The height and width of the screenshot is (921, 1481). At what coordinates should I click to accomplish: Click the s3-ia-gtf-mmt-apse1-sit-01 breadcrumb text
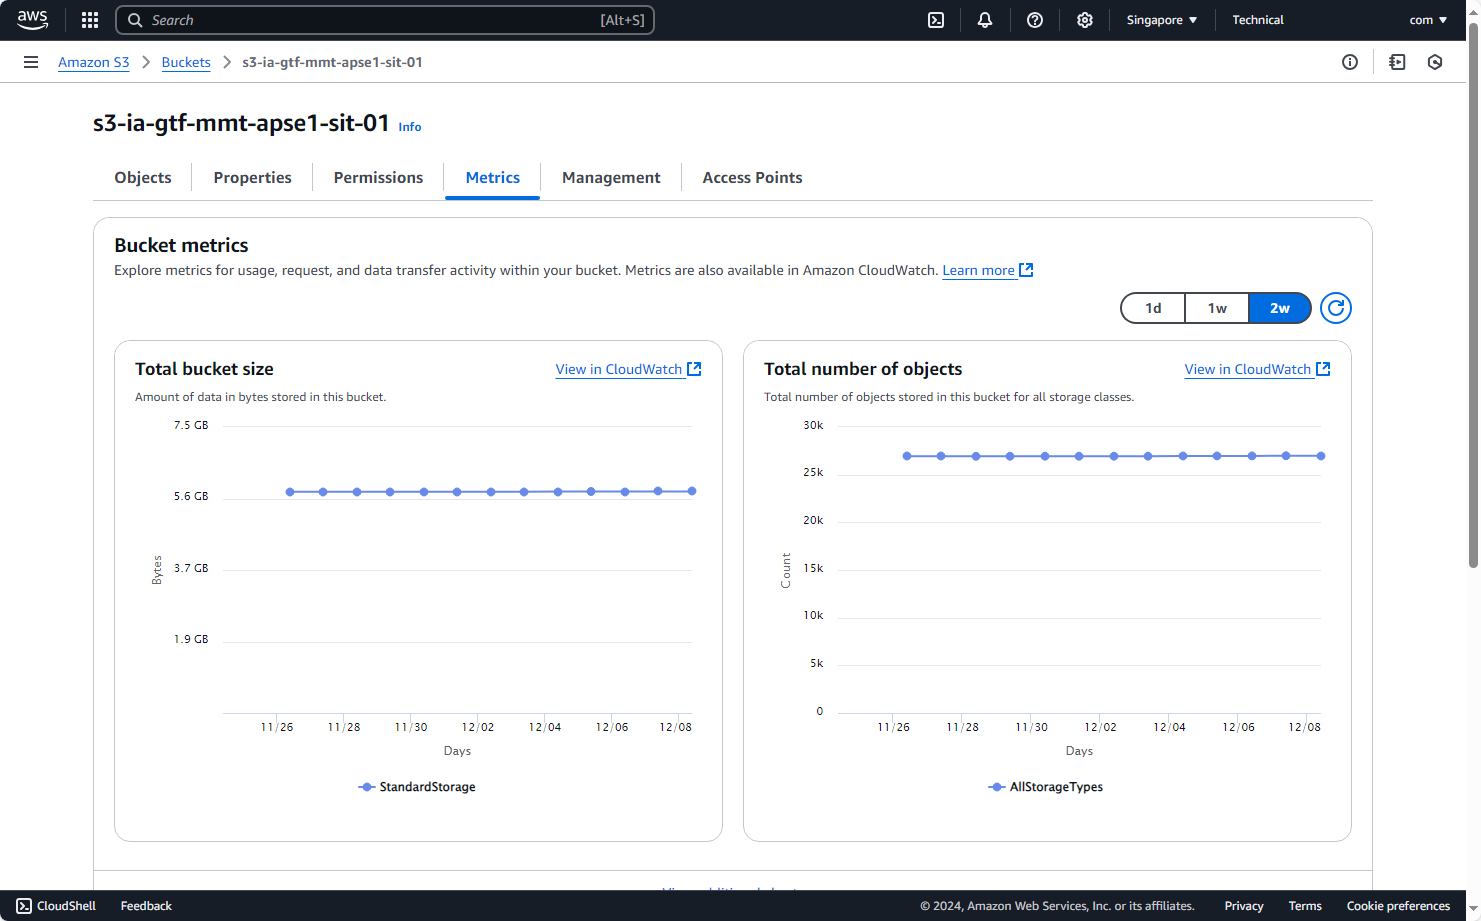(x=332, y=62)
